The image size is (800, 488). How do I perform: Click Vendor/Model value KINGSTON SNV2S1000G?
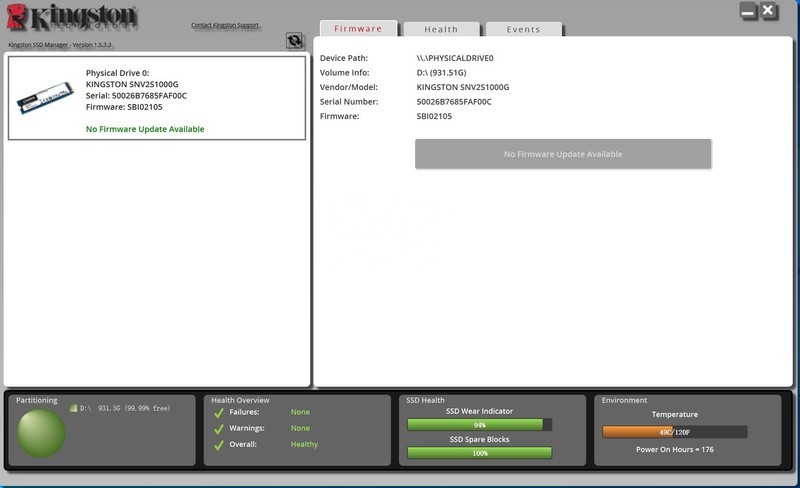(463, 87)
